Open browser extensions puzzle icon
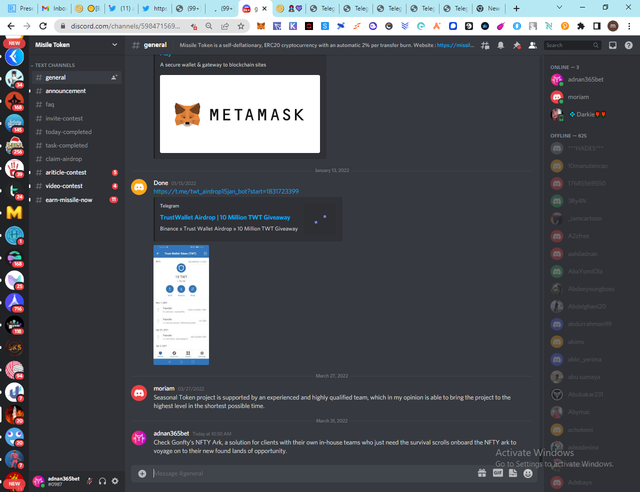The width and height of the screenshot is (640, 492). tap(581, 26)
